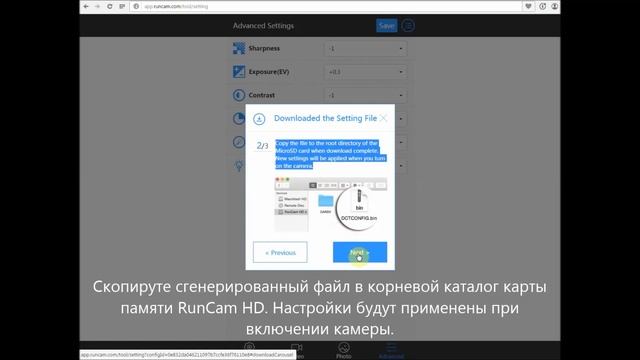Click the 2/3 step indicator
Viewport: 640px width, 360px height.
click(262, 146)
